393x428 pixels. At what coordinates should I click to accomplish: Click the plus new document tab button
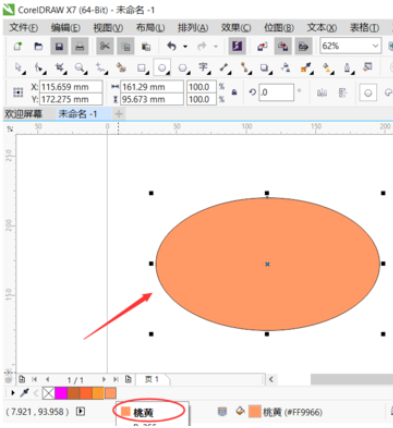click(x=119, y=114)
